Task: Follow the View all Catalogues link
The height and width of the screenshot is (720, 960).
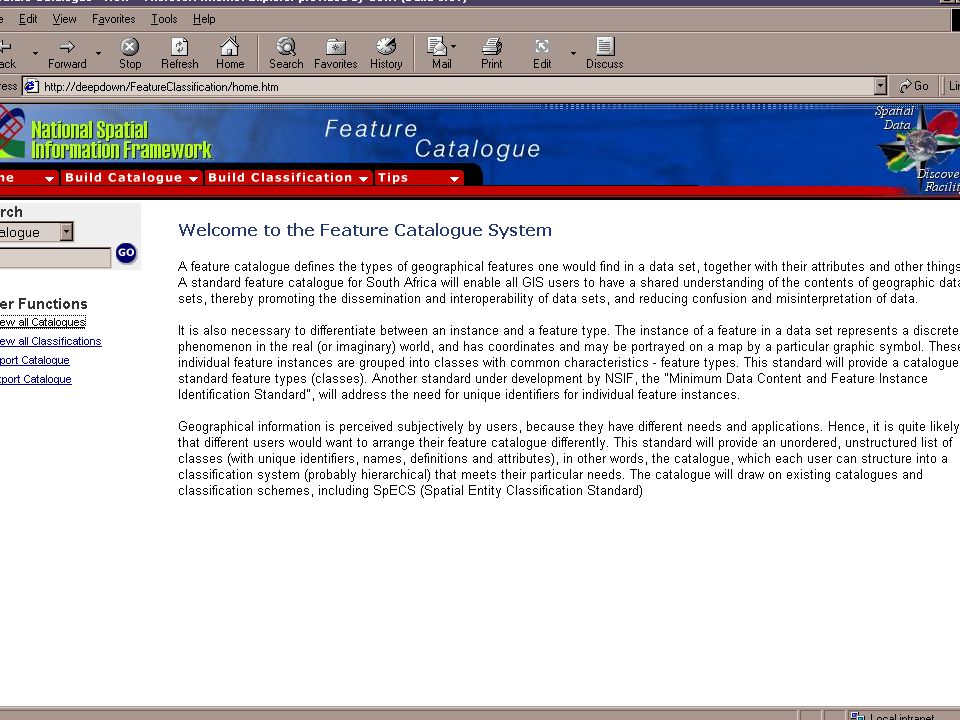Action: pyautogui.click(x=43, y=322)
